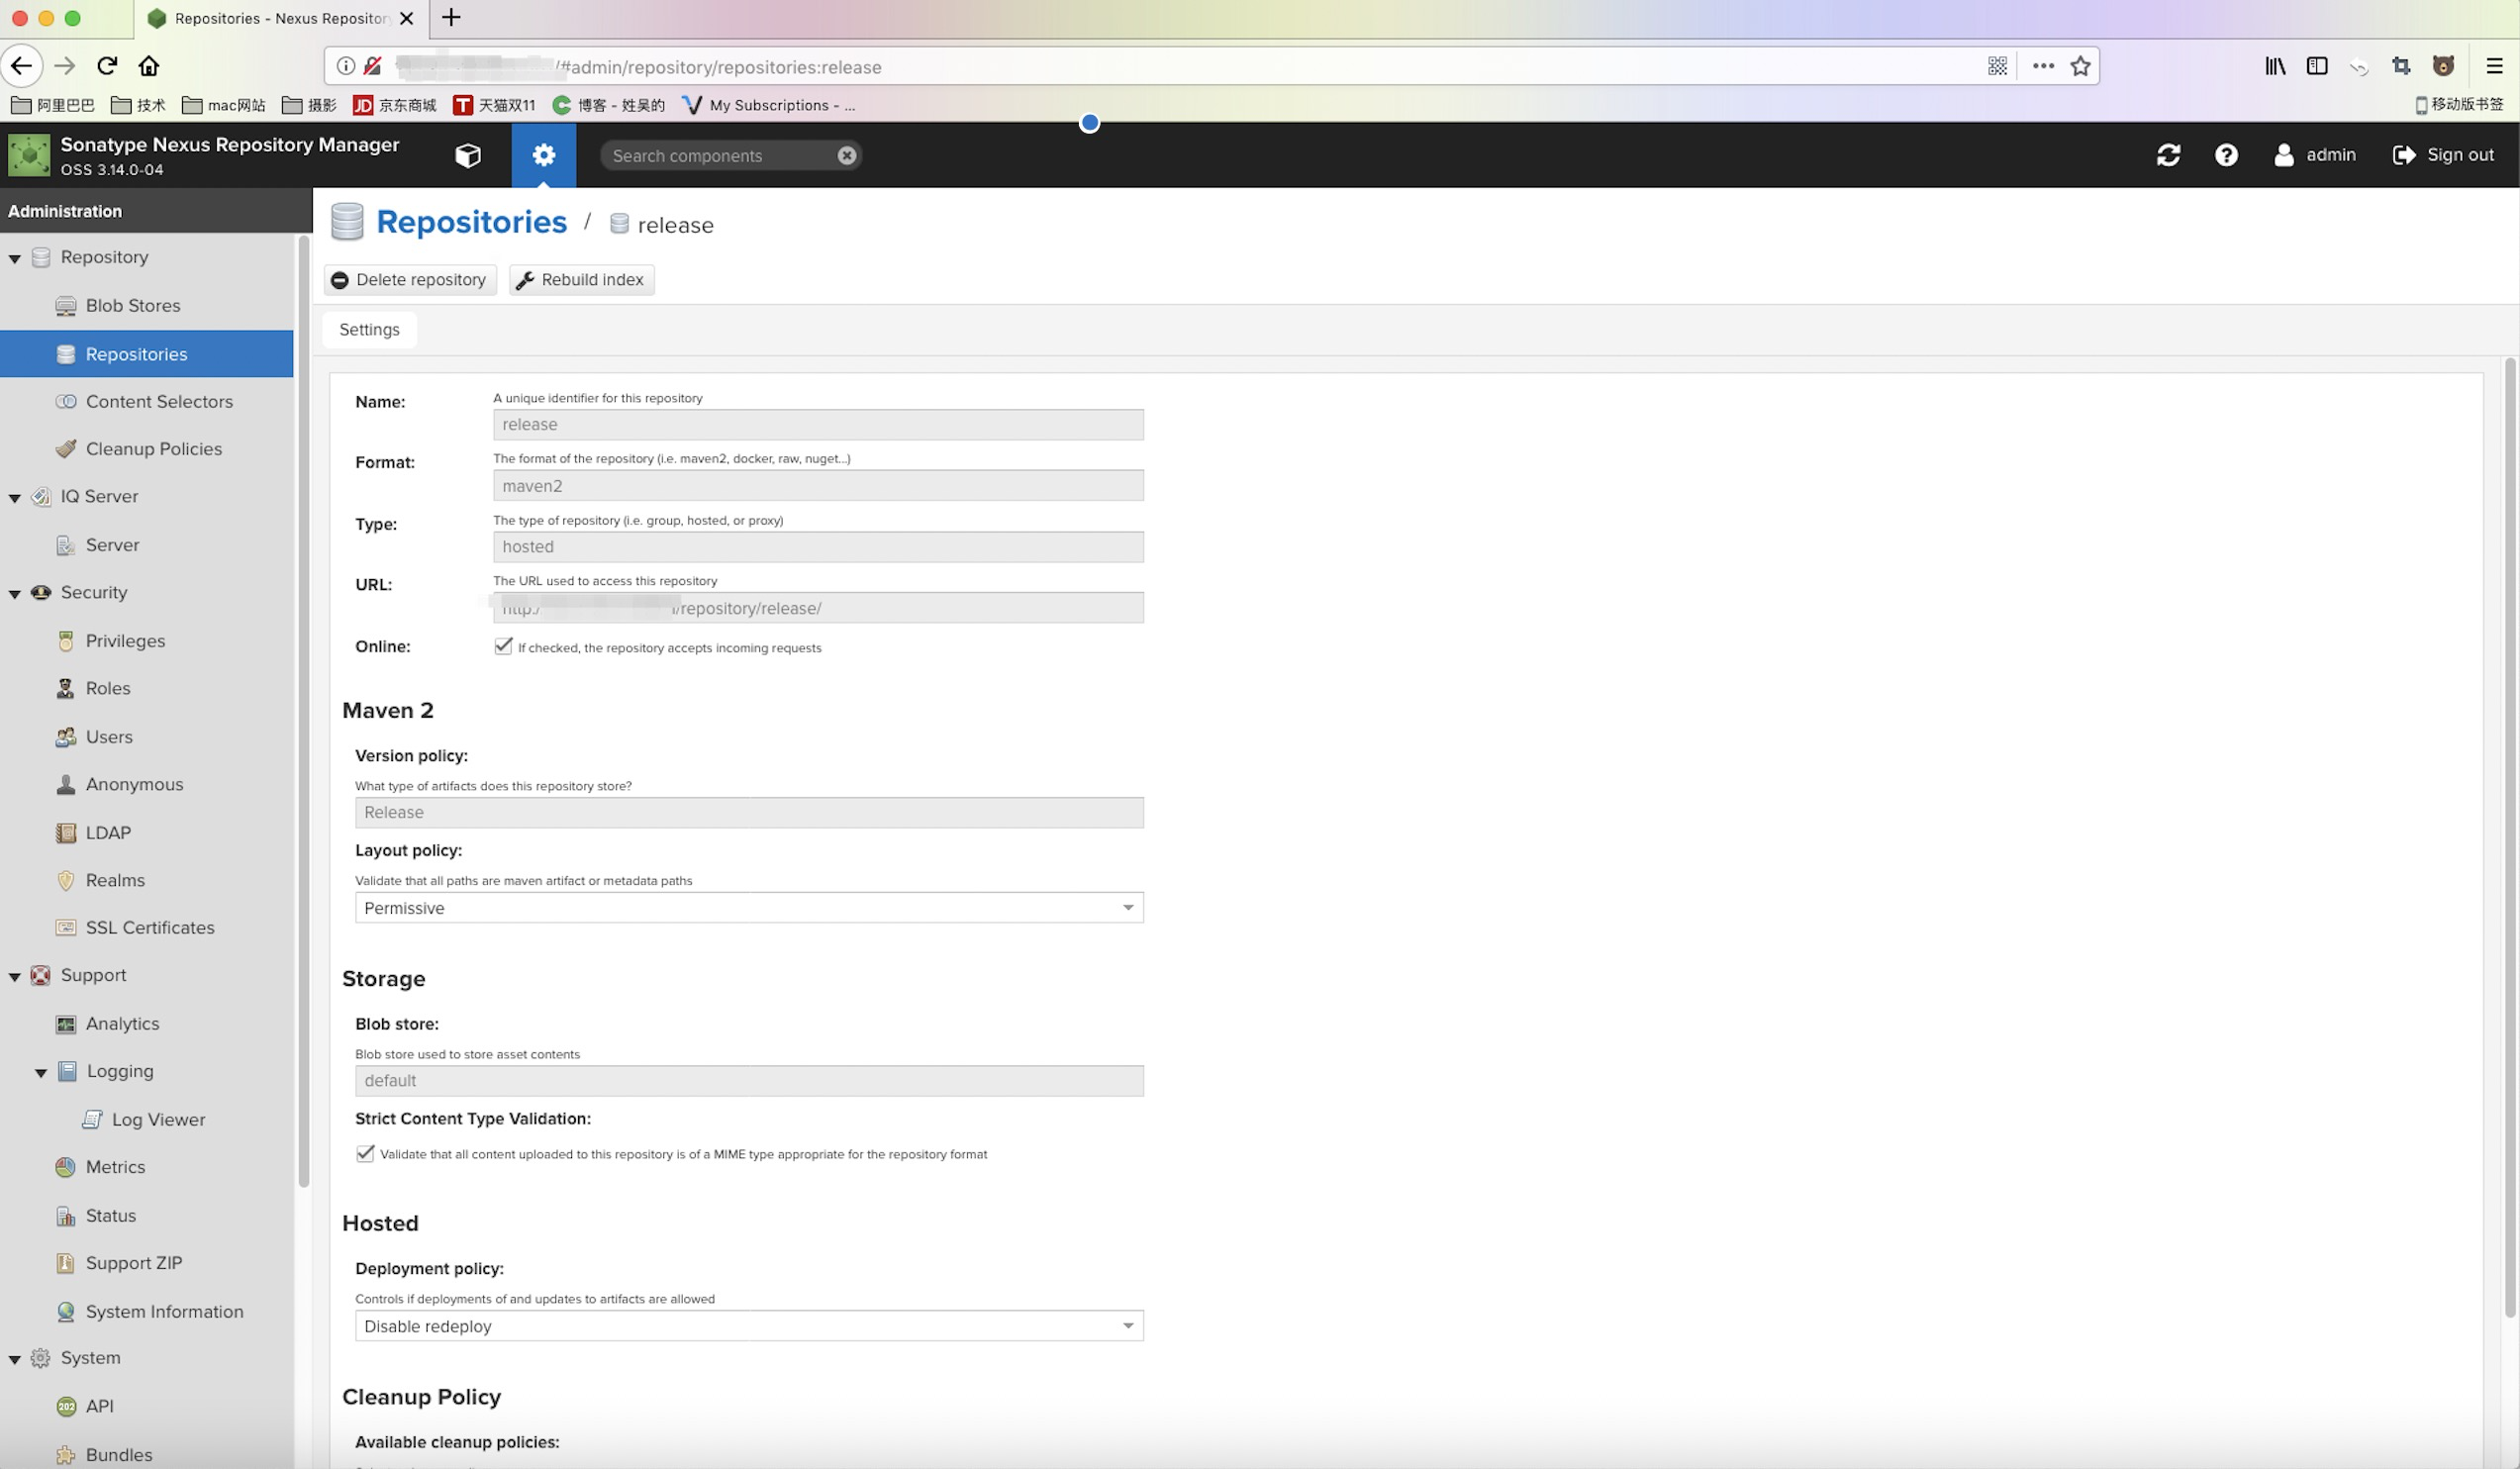2520x1469 pixels.
Task: Open the Help question mark icon
Action: point(2226,155)
